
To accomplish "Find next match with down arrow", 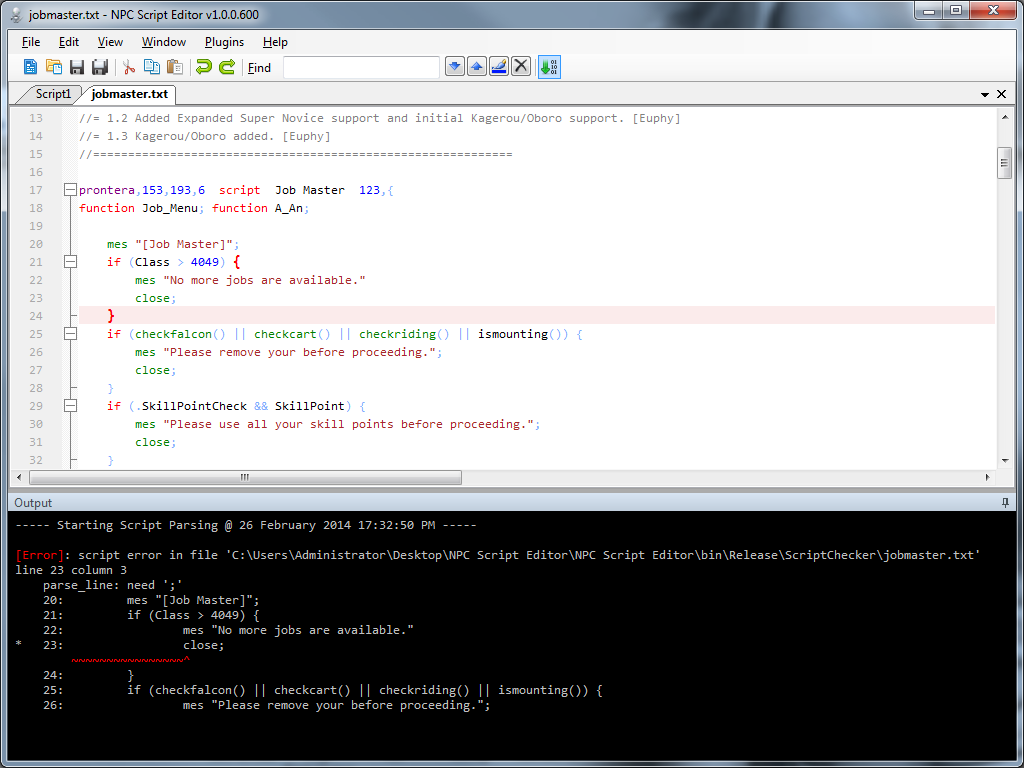I will click(455, 67).
